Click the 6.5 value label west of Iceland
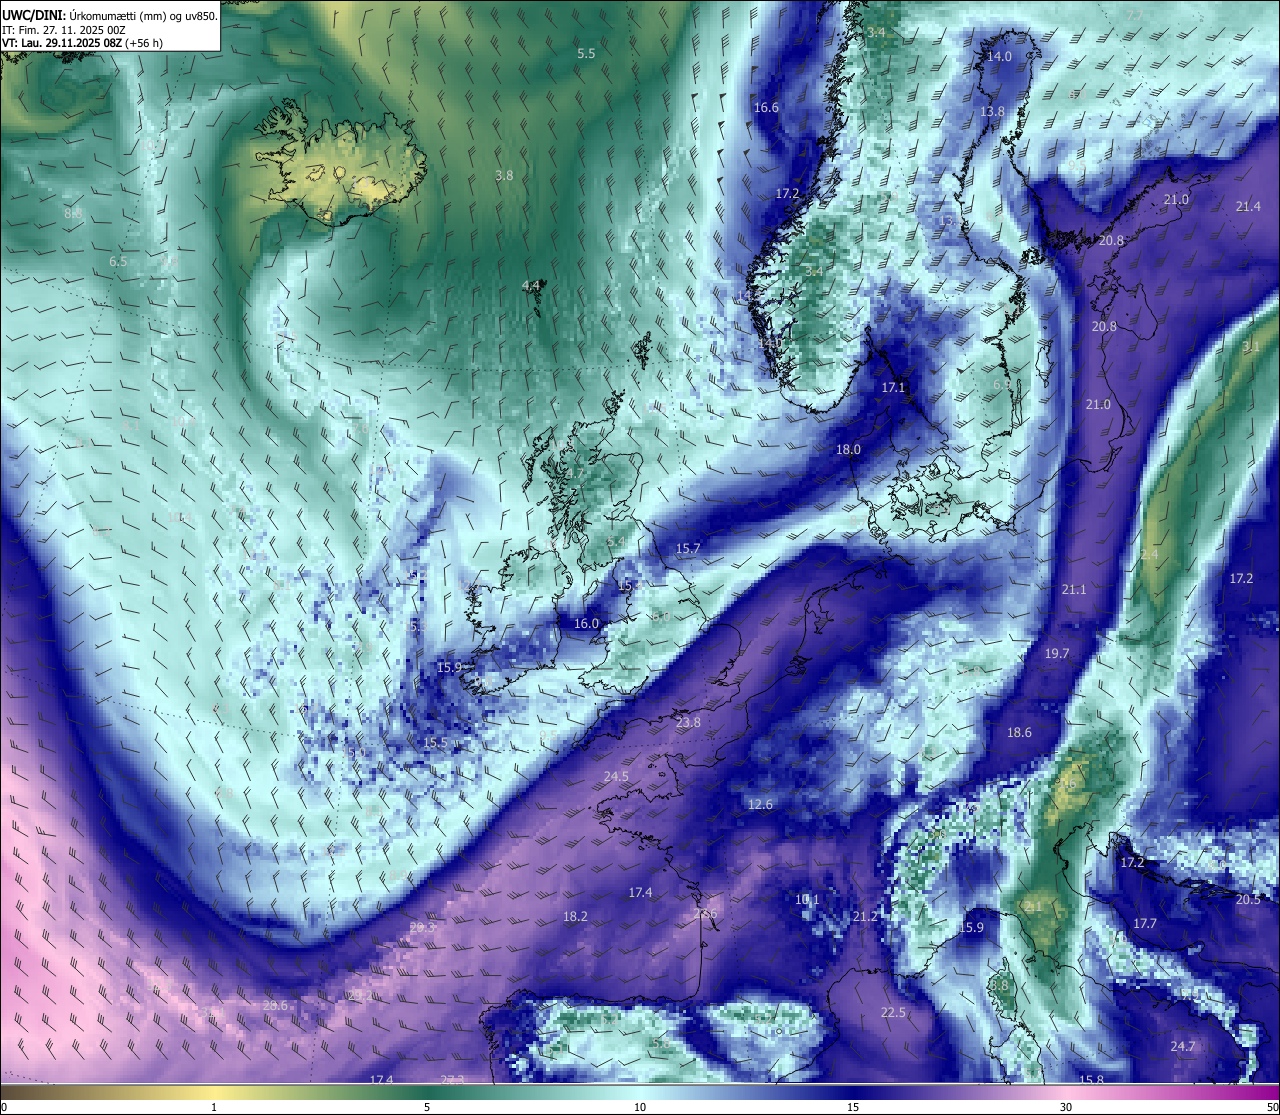This screenshot has height=1115, width=1280. (118, 262)
